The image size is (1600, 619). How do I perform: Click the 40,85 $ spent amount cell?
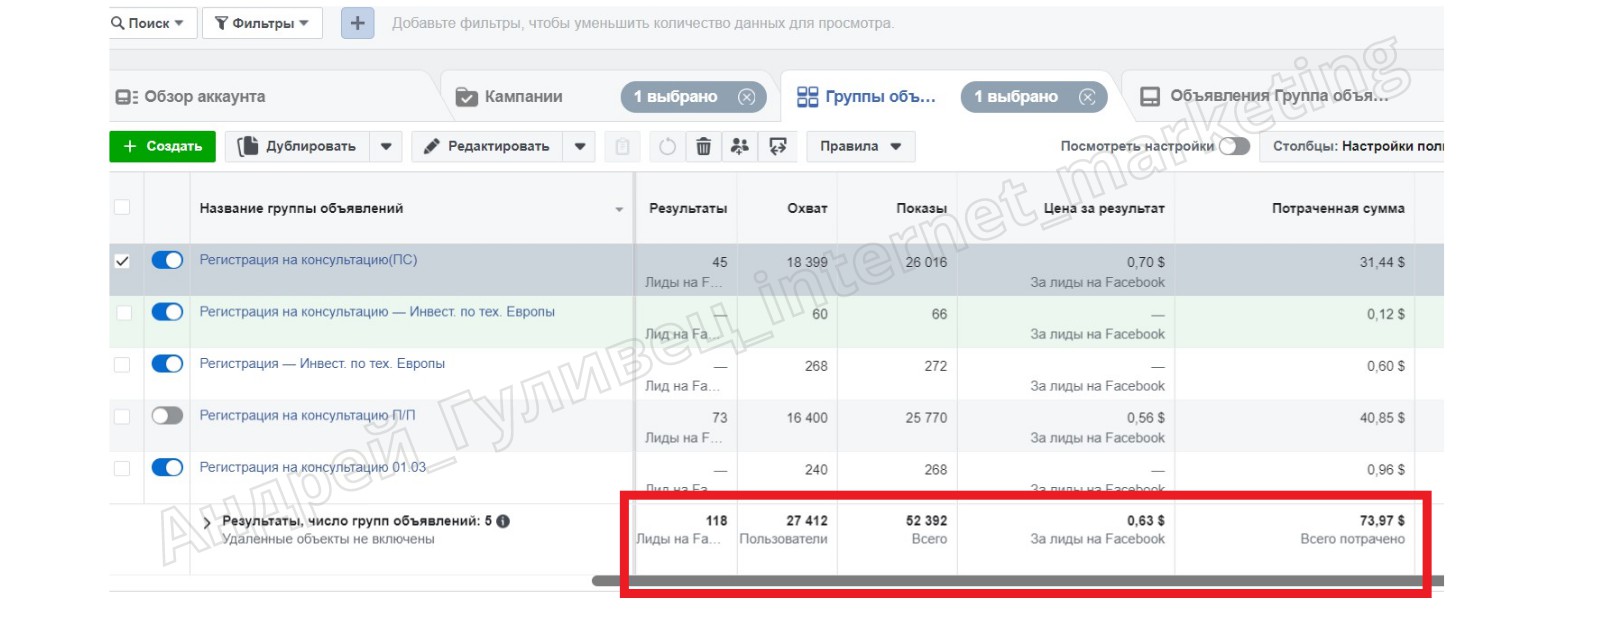pos(1382,418)
